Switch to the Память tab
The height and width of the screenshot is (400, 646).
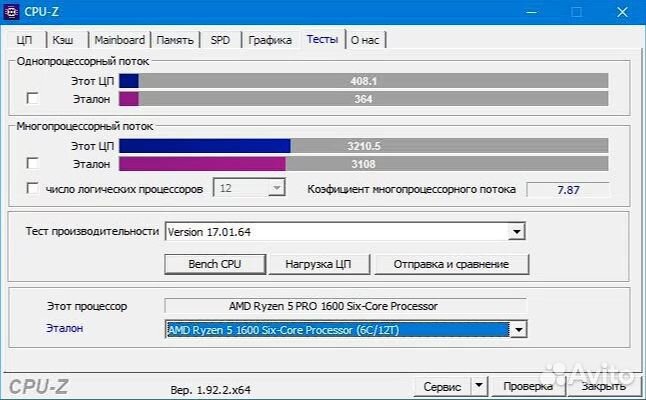click(175, 40)
